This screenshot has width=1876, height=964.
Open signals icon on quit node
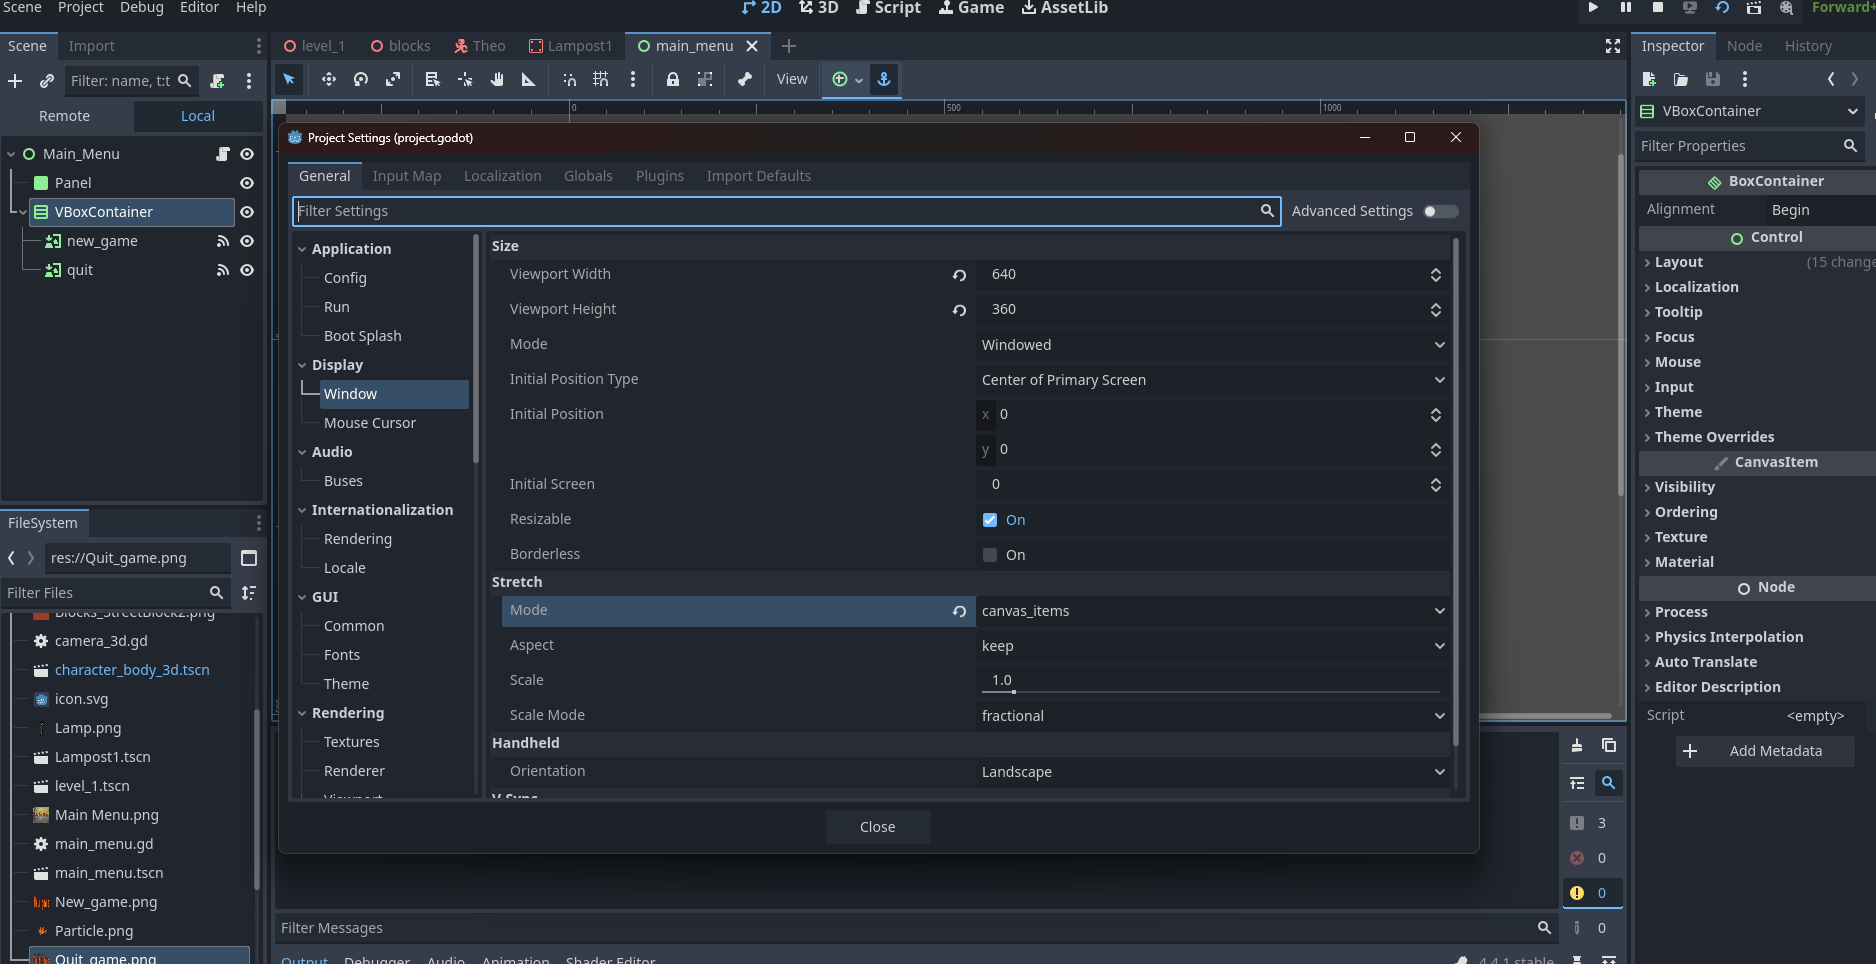tap(223, 270)
